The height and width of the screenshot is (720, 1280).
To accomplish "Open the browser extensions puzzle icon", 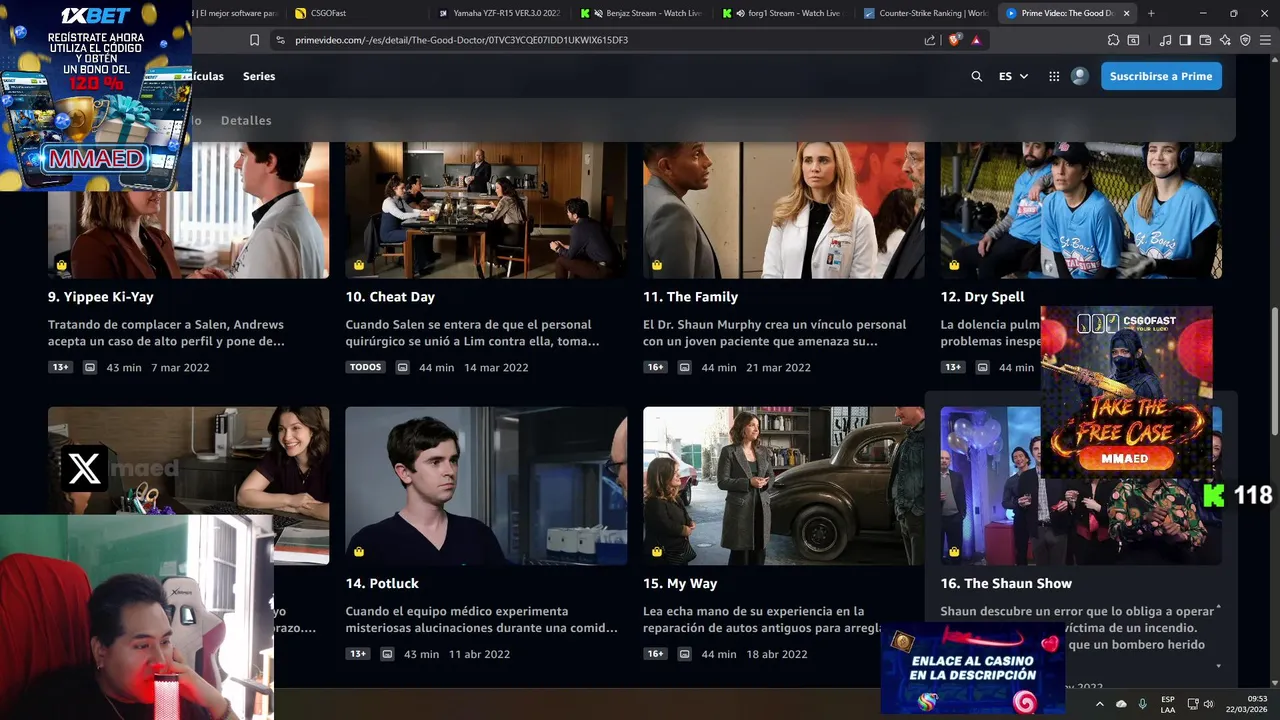I will [x=1113, y=40].
